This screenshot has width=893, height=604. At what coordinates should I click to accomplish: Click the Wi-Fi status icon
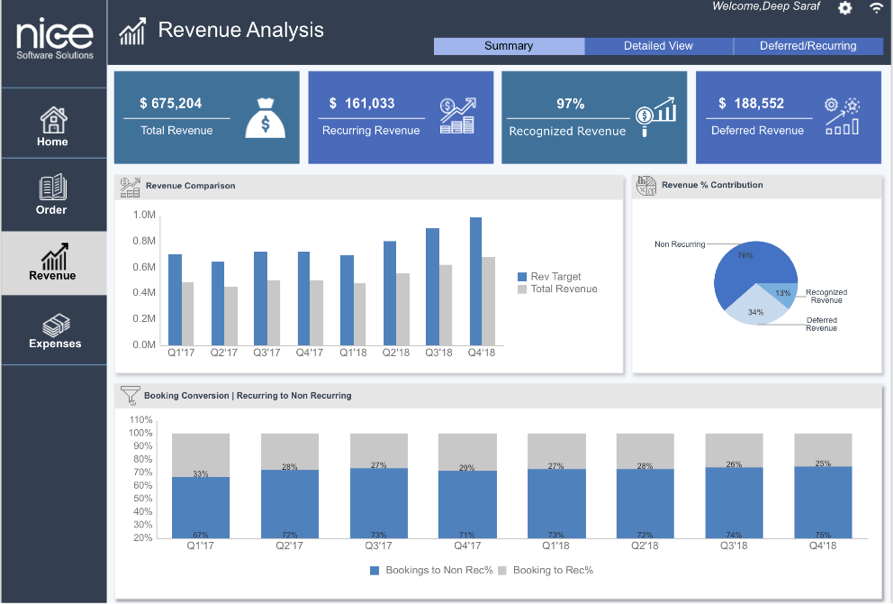[x=877, y=8]
